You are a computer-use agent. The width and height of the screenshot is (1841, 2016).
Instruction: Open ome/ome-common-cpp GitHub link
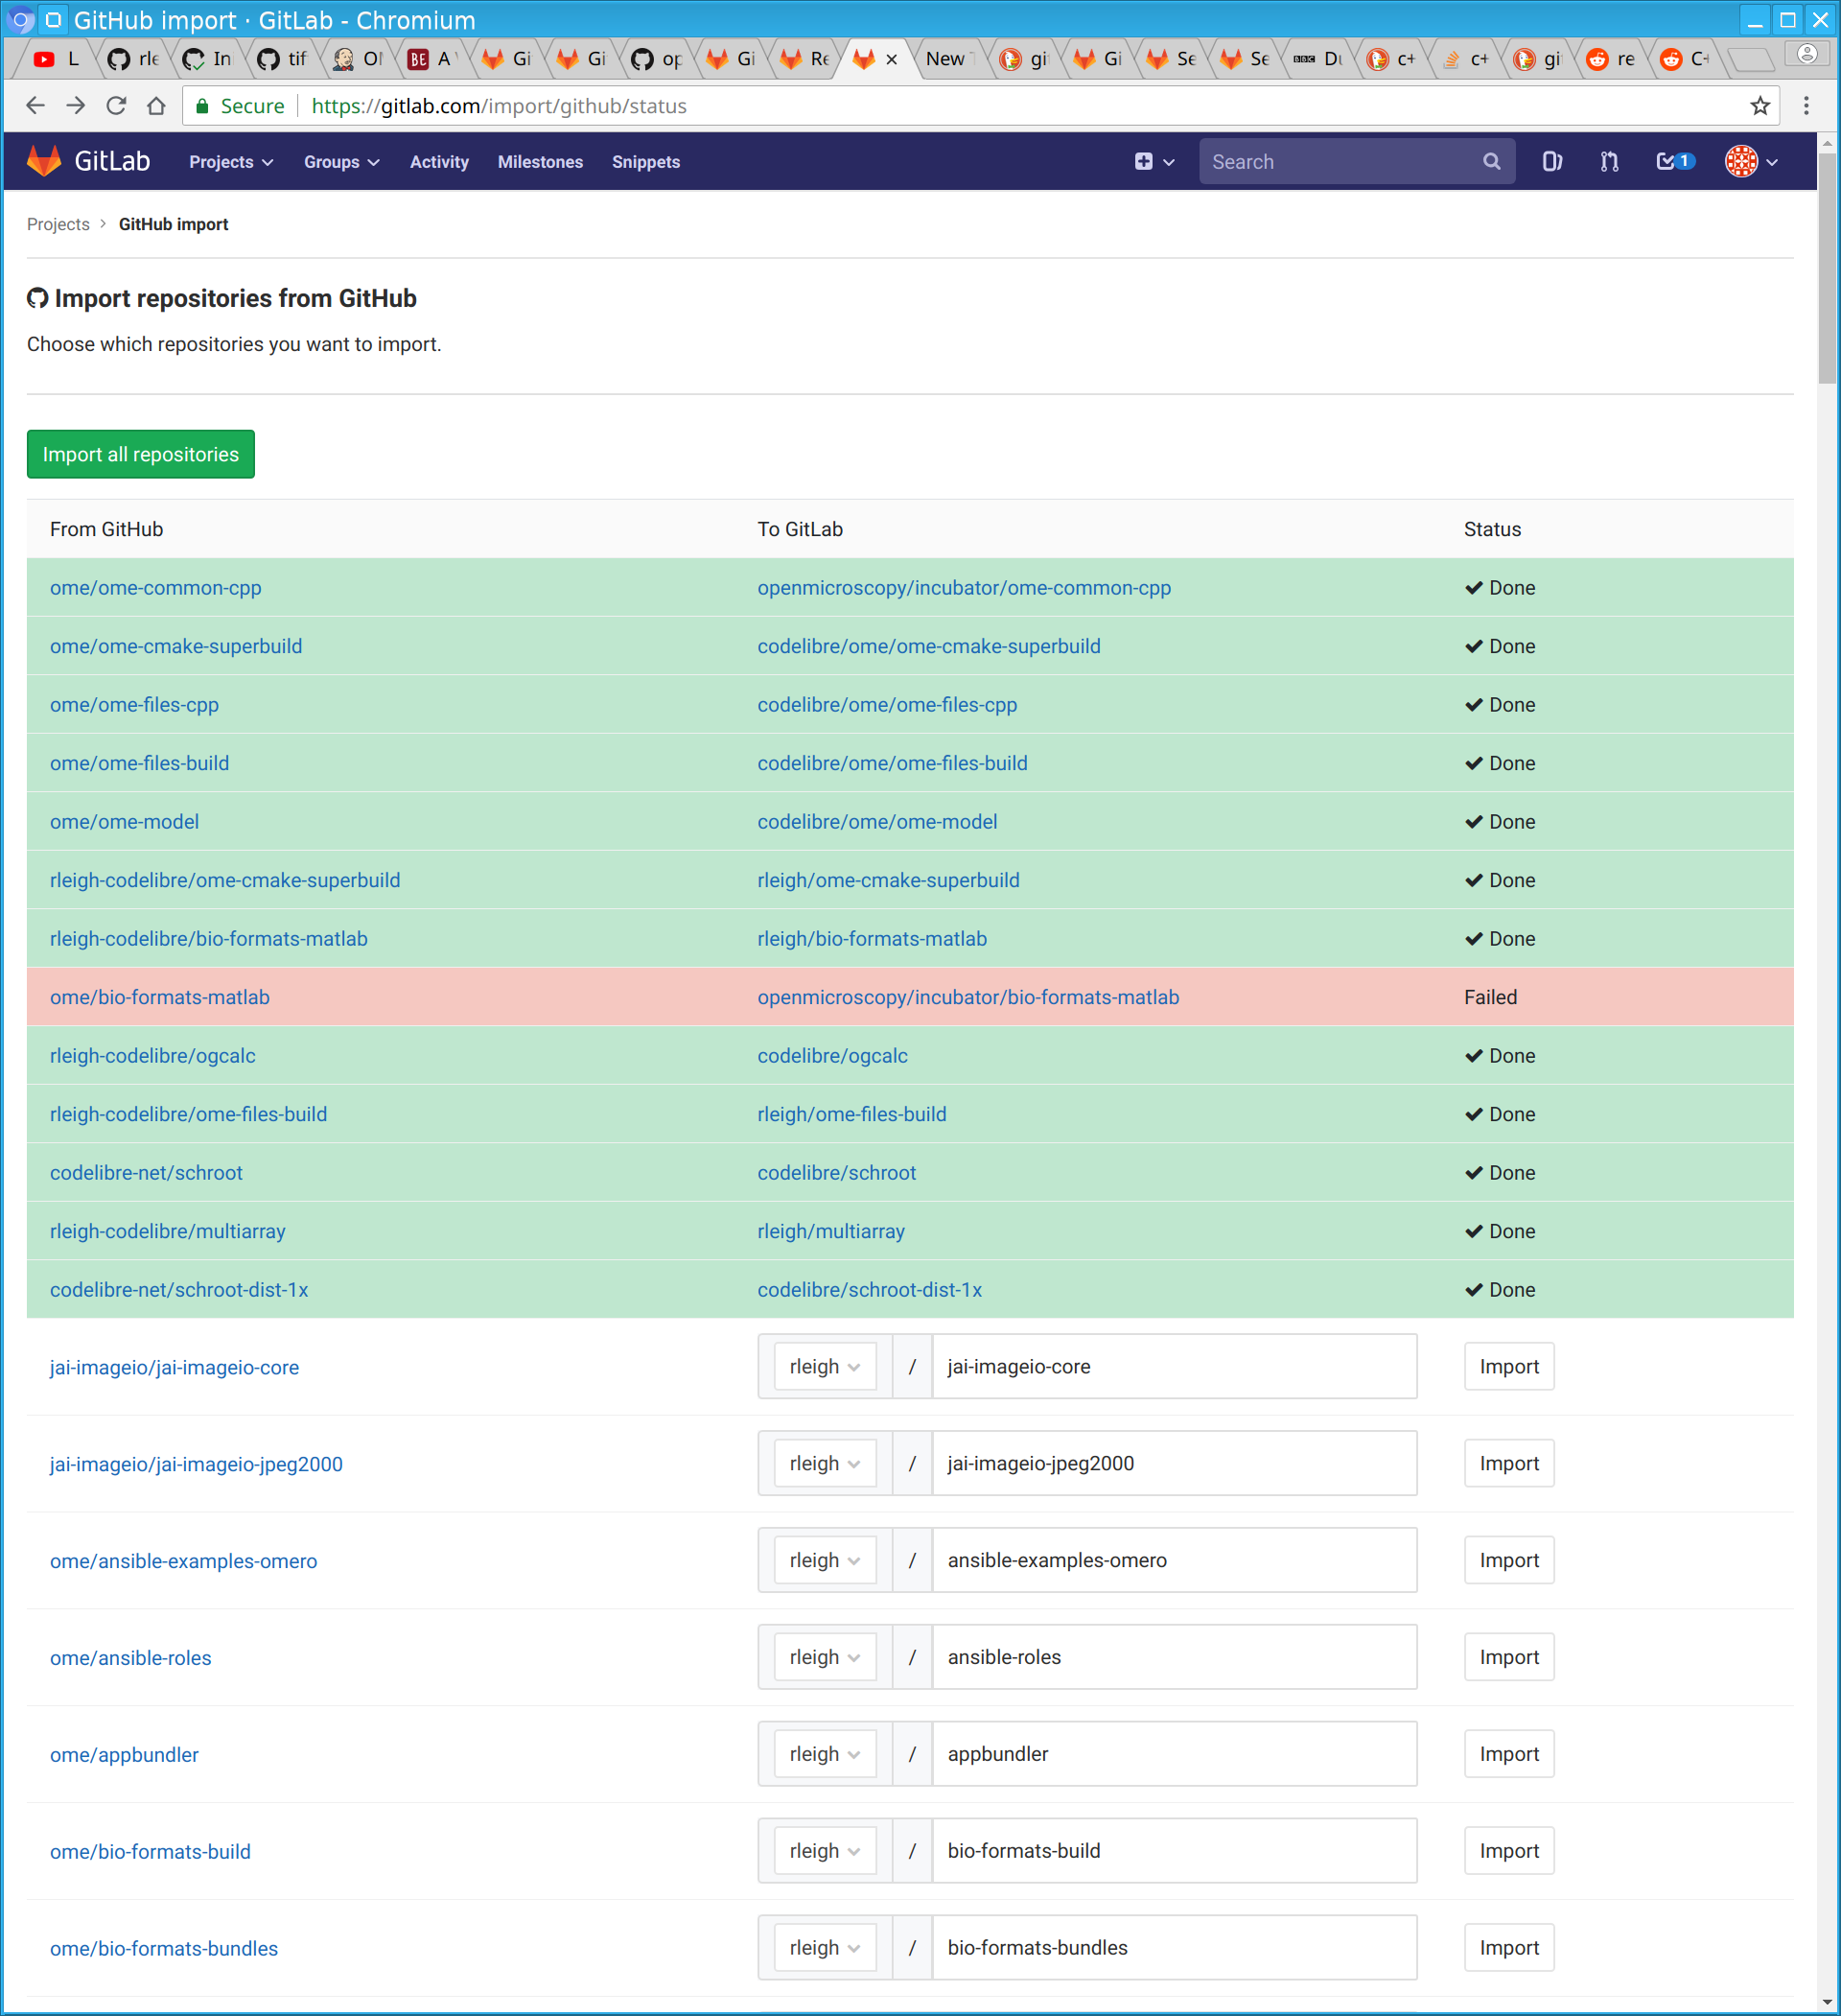coord(156,588)
